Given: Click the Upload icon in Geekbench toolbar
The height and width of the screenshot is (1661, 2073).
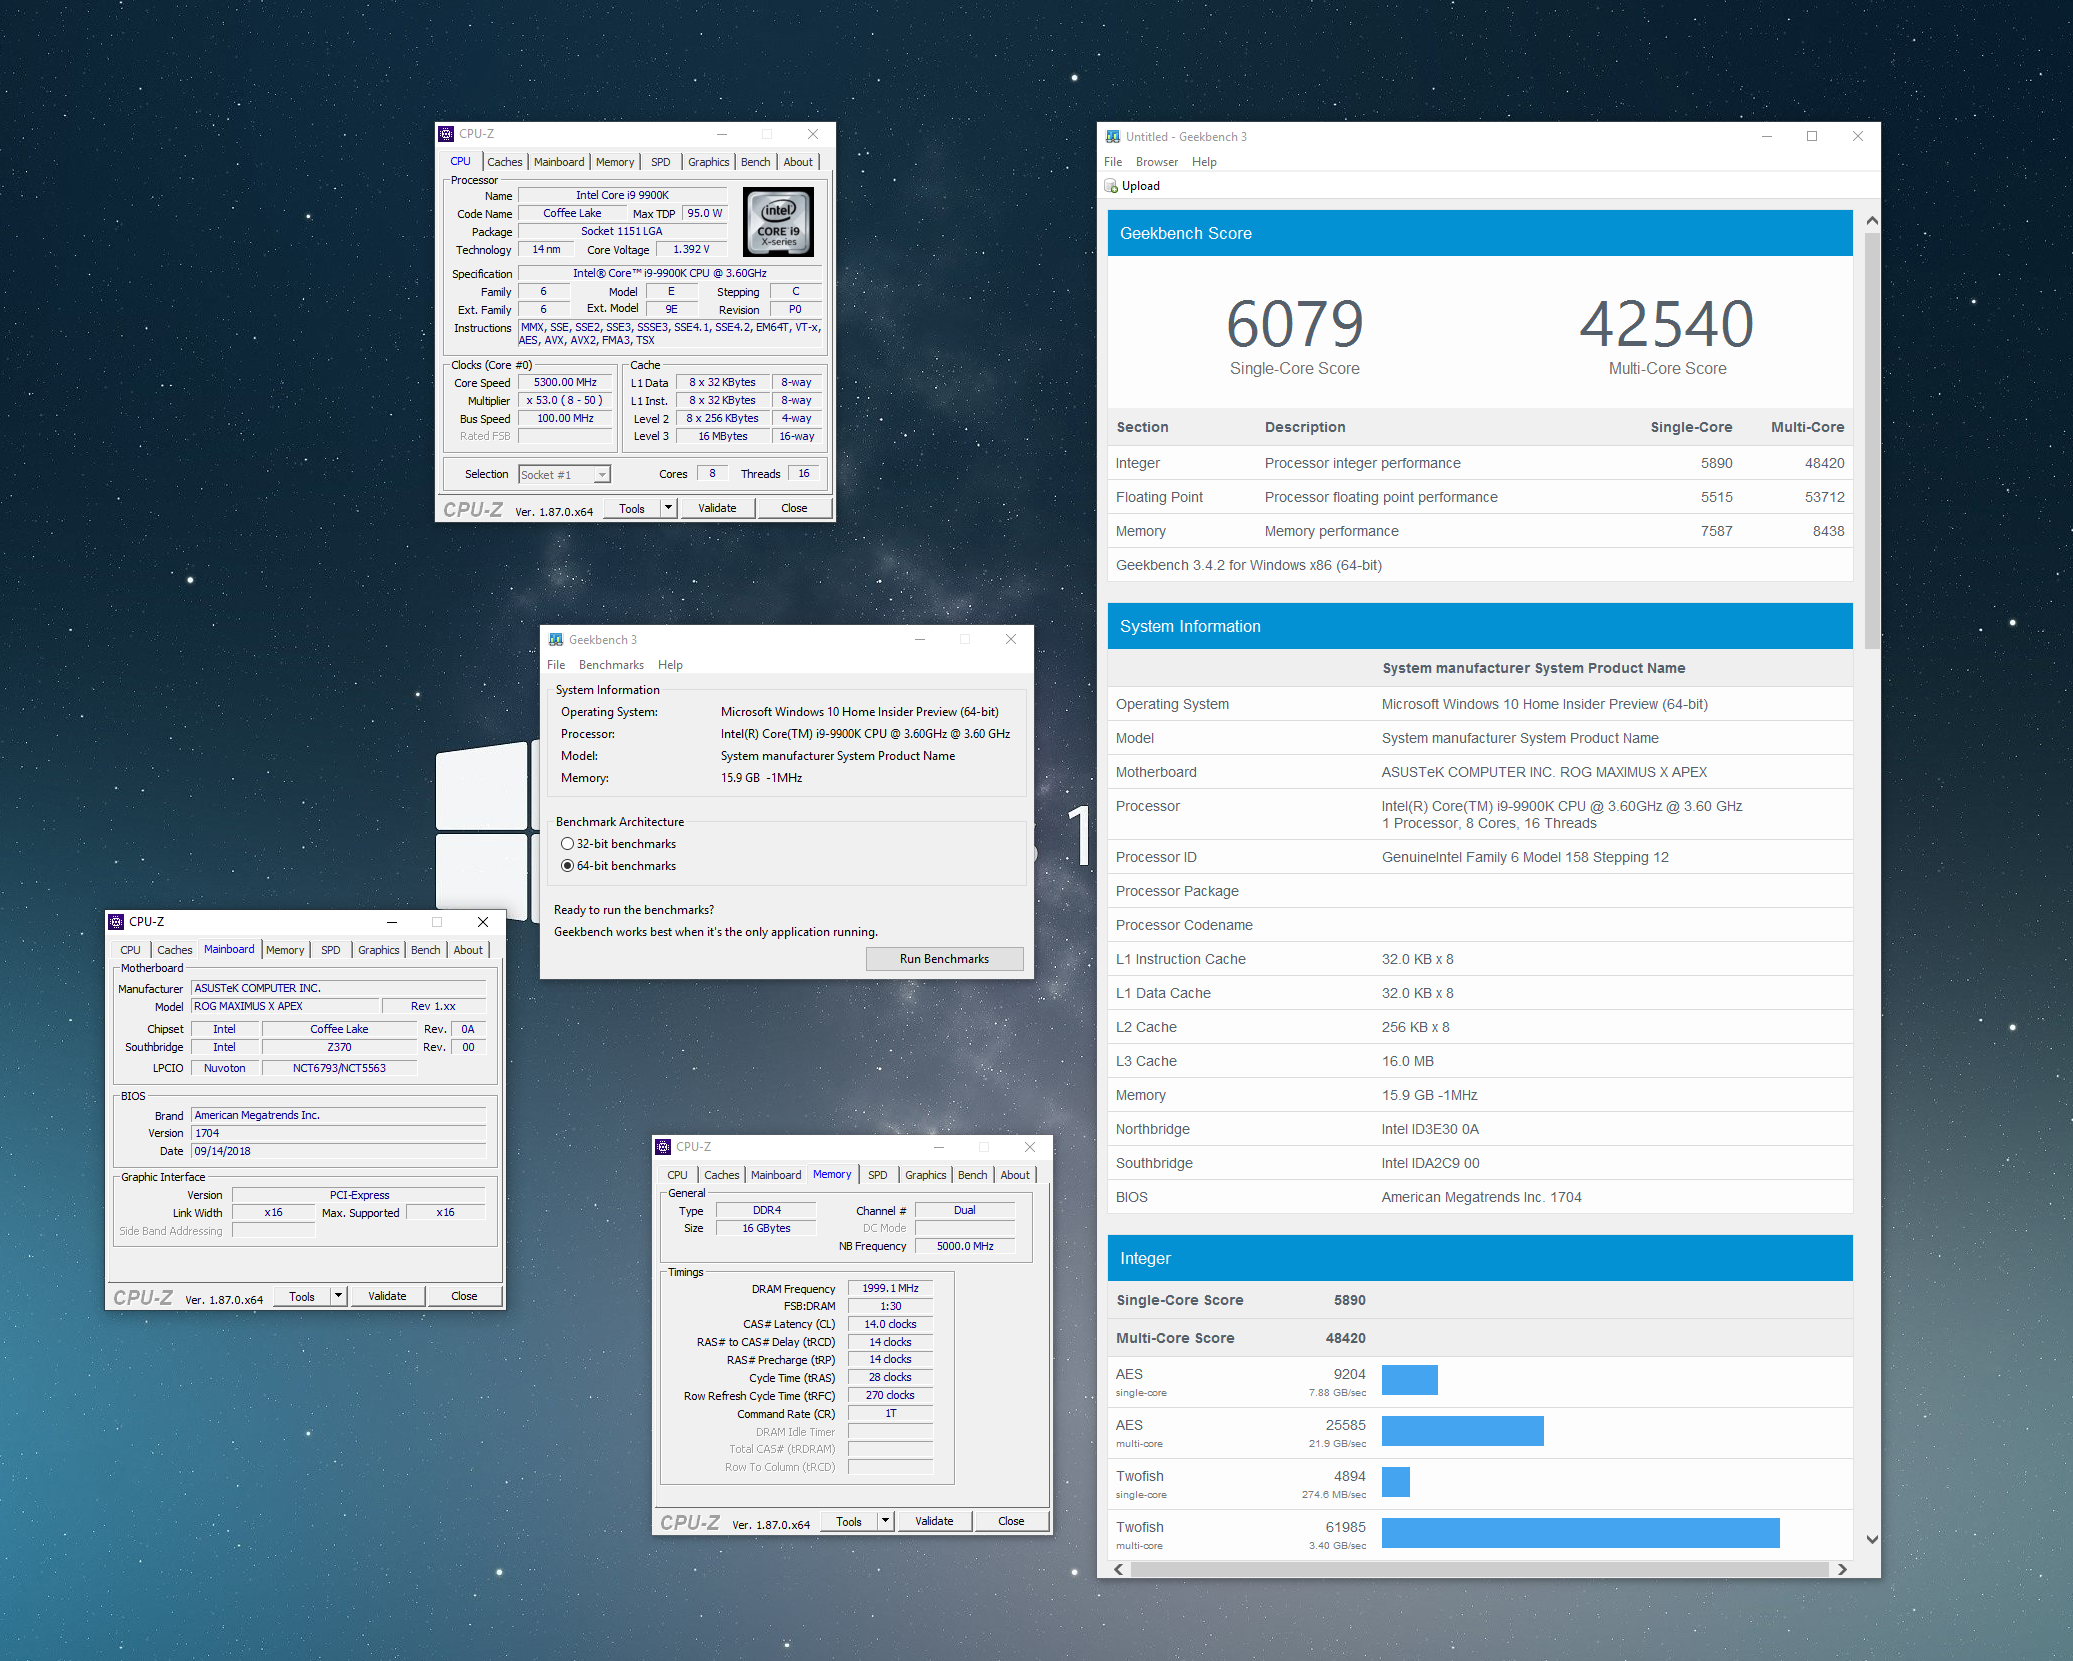Looking at the screenshot, I should 1111,186.
